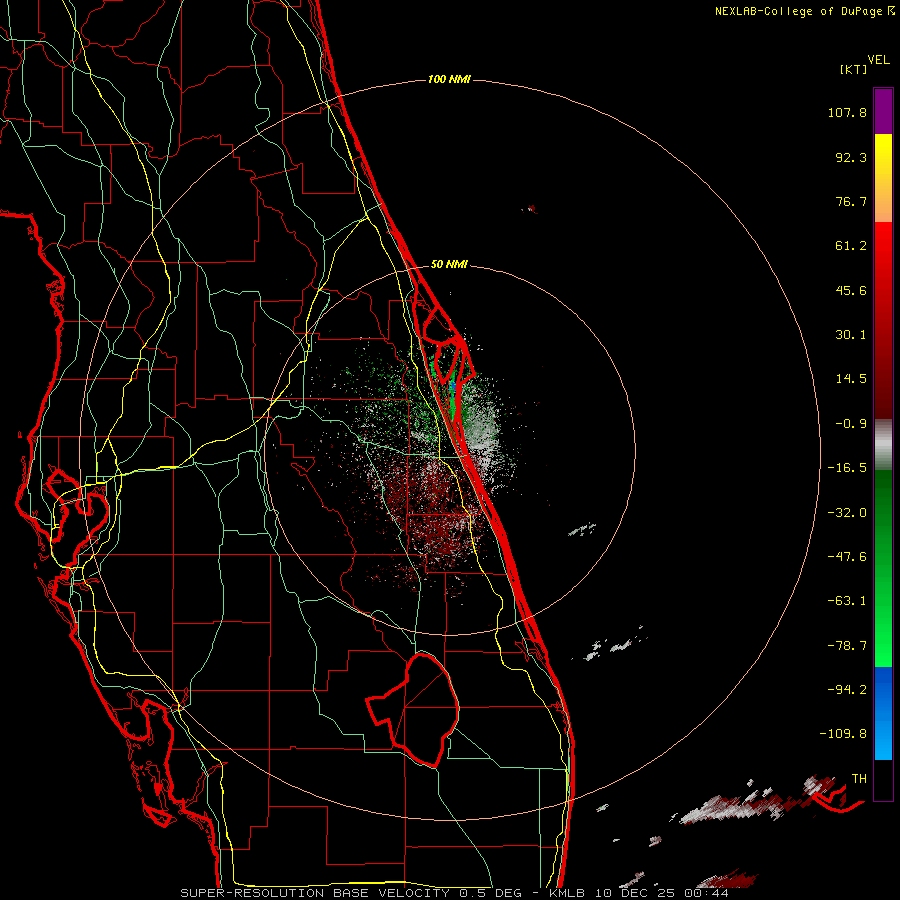Click the VEL legend title

(x=878, y=60)
